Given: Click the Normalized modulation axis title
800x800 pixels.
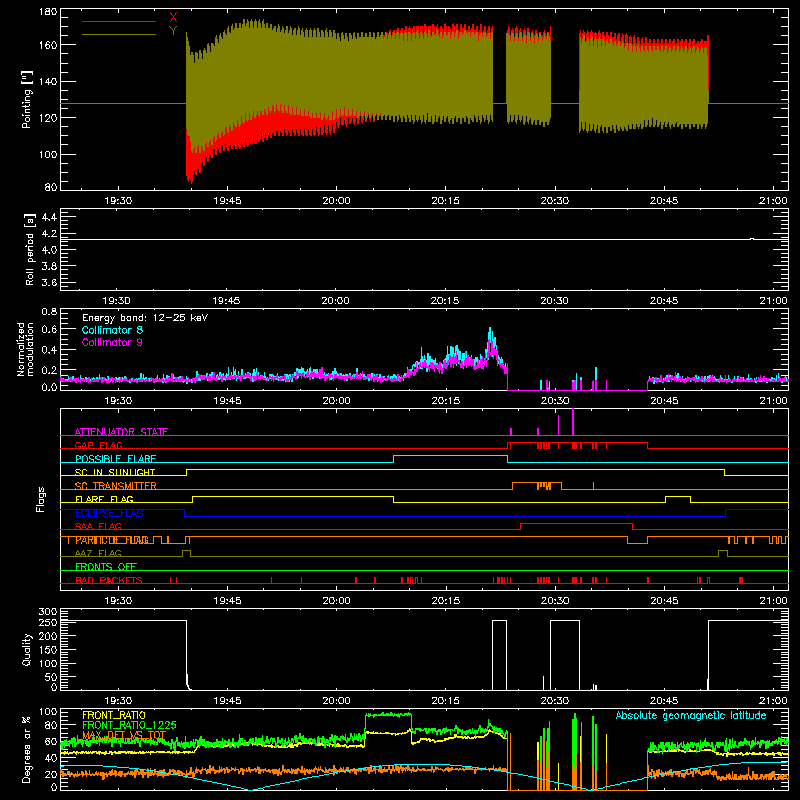Looking at the screenshot, I should [25, 349].
